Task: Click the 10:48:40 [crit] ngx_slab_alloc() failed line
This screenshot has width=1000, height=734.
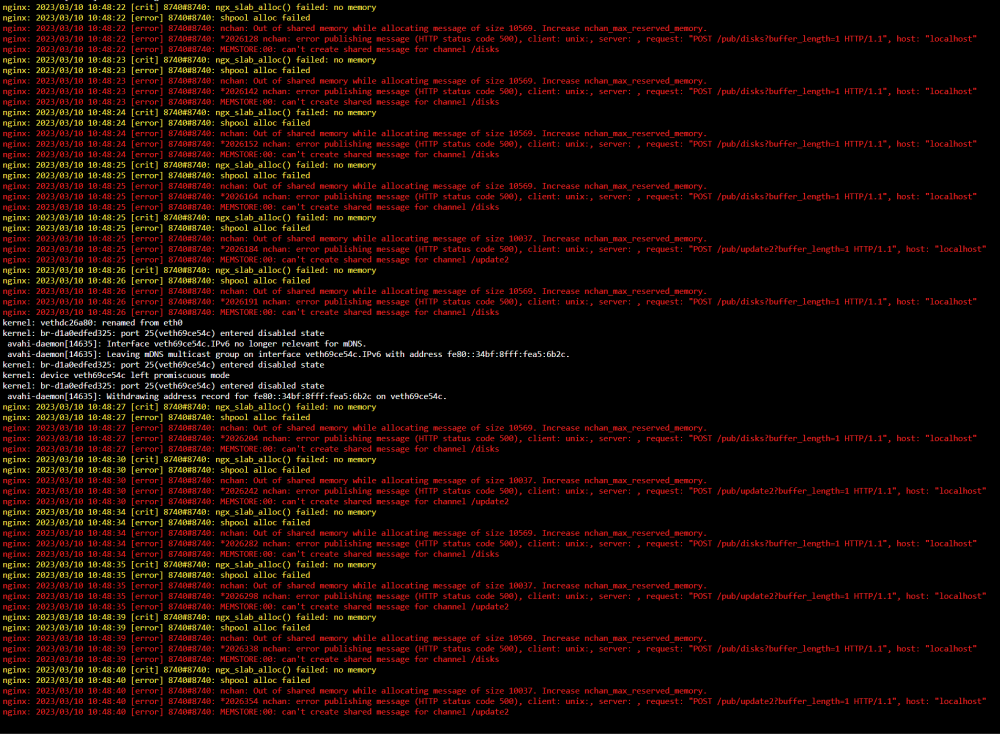Action: click(x=189, y=670)
